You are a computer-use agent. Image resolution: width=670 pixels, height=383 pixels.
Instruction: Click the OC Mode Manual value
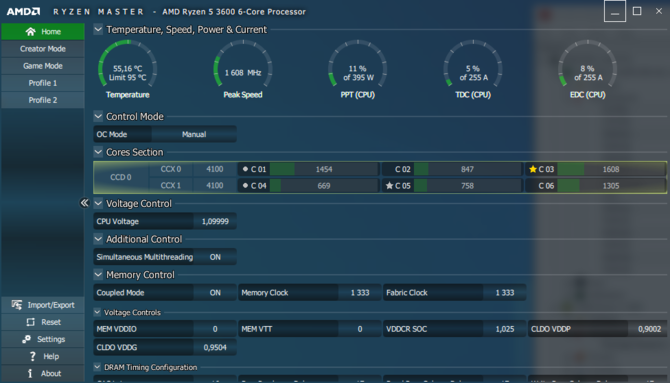(x=194, y=134)
